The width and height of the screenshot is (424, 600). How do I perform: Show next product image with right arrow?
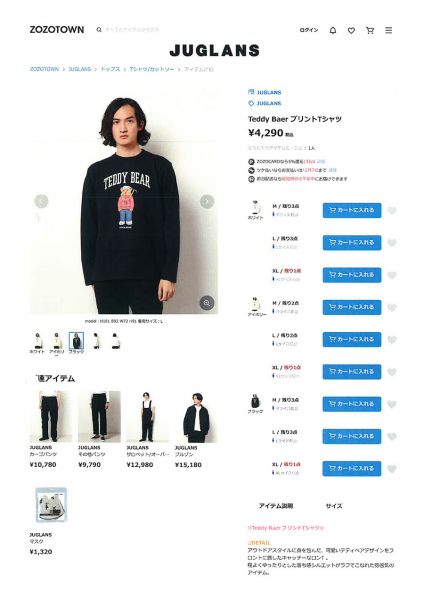[207, 201]
